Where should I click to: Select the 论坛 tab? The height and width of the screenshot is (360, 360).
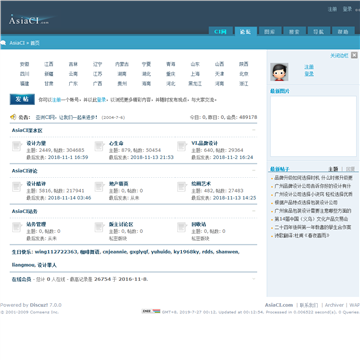click(x=245, y=31)
